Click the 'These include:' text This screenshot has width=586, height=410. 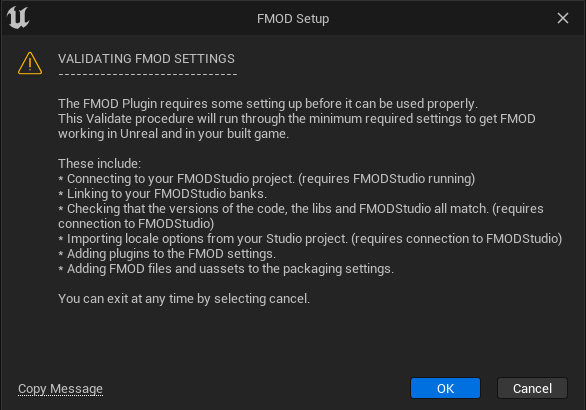[99, 164]
